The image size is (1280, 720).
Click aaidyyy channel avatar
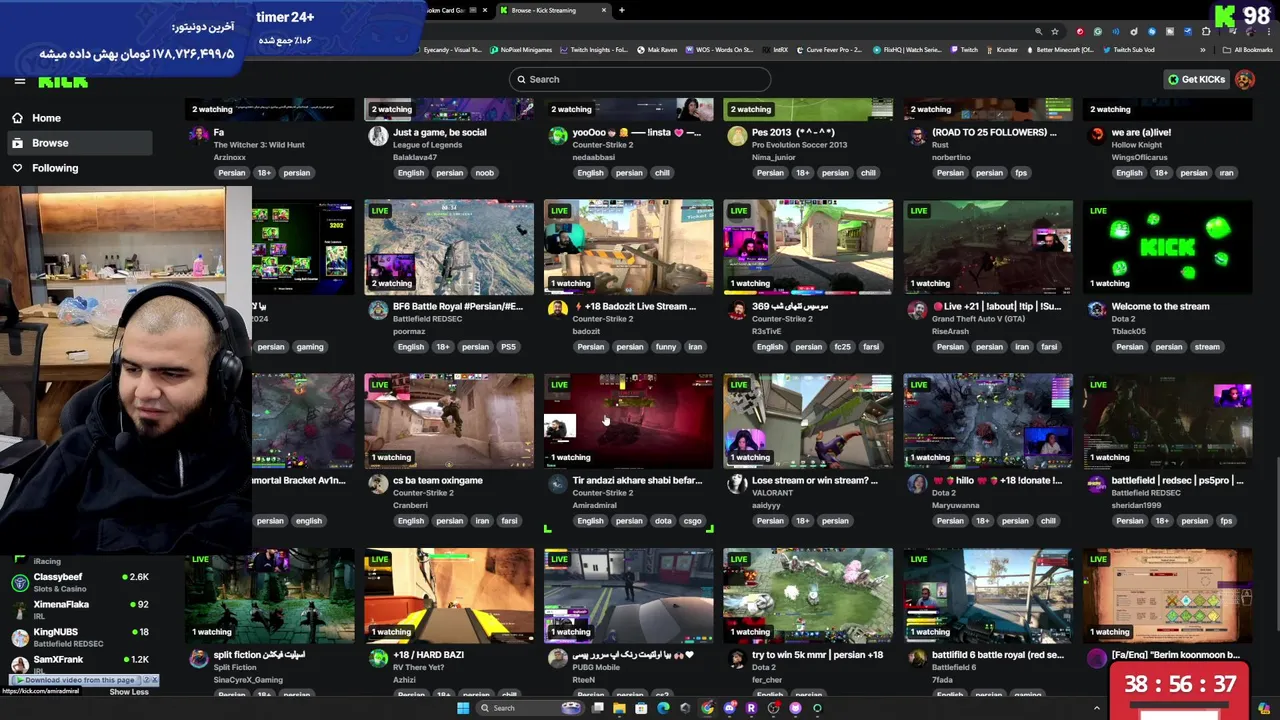pos(737,484)
